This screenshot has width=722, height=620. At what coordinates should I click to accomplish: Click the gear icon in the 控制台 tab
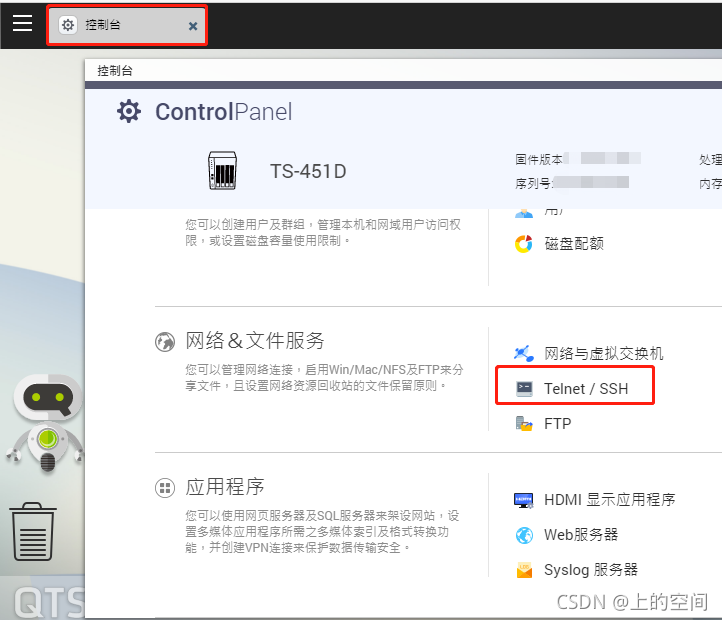coord(68,25)
